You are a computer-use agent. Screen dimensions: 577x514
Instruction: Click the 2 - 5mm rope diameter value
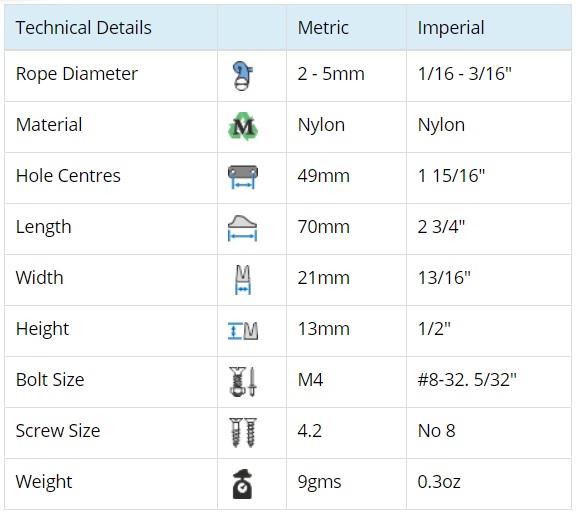[x=331, y=74]
